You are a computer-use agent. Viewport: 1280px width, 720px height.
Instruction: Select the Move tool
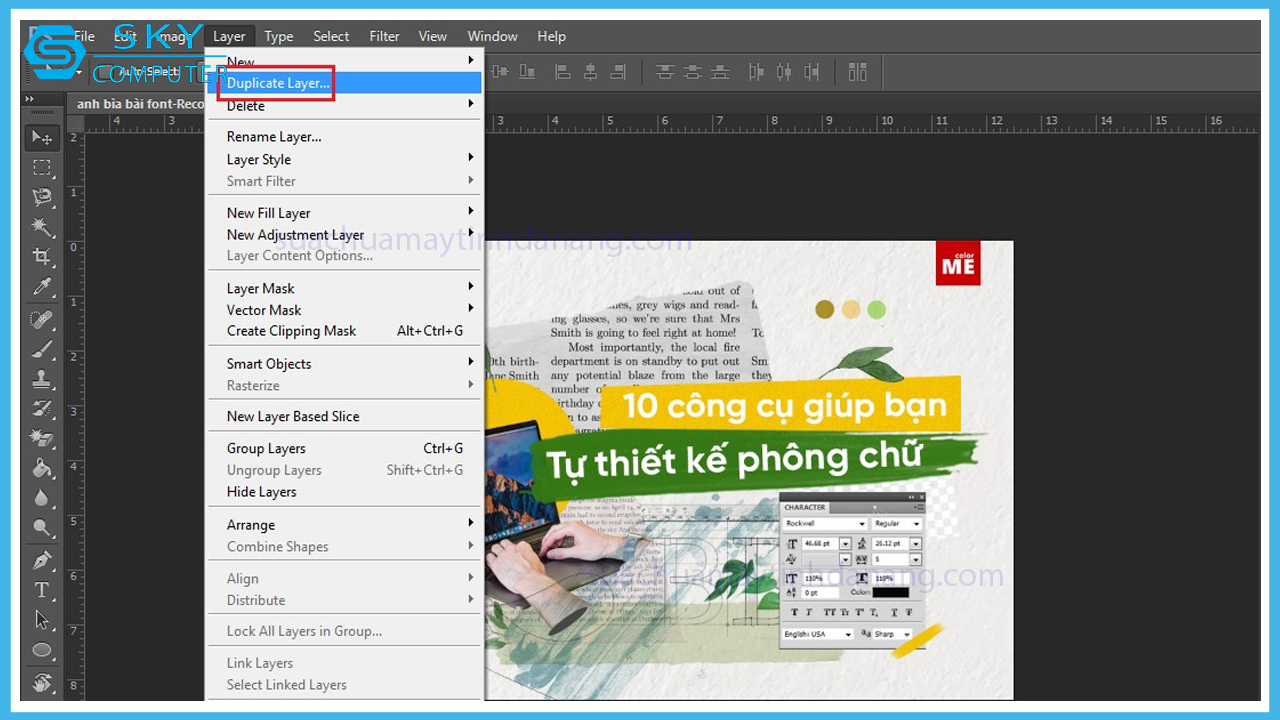point(42,137)
